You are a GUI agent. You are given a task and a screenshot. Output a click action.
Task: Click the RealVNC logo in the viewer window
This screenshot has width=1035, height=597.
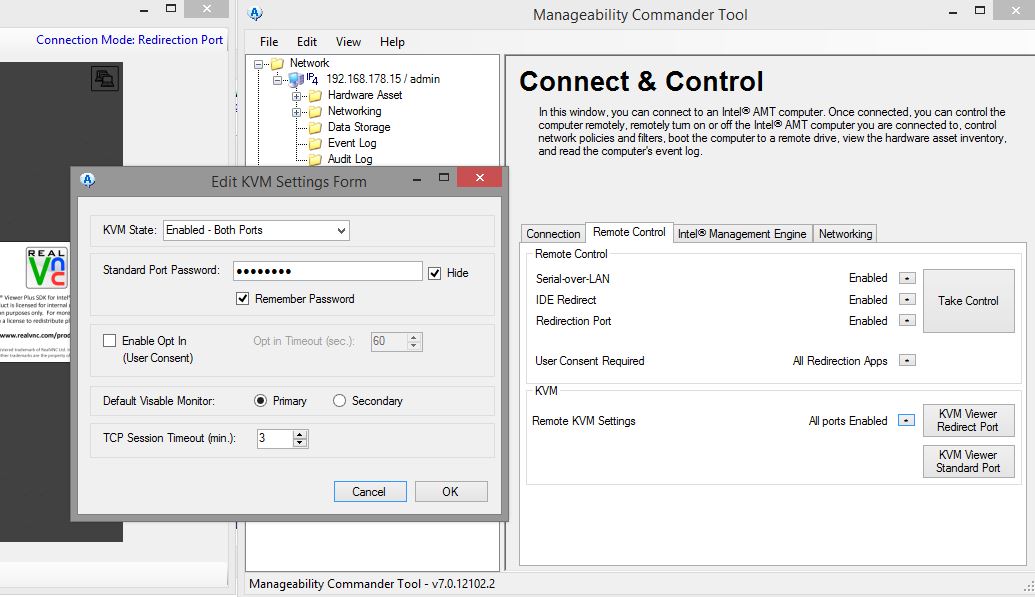(x=46, y=267)
